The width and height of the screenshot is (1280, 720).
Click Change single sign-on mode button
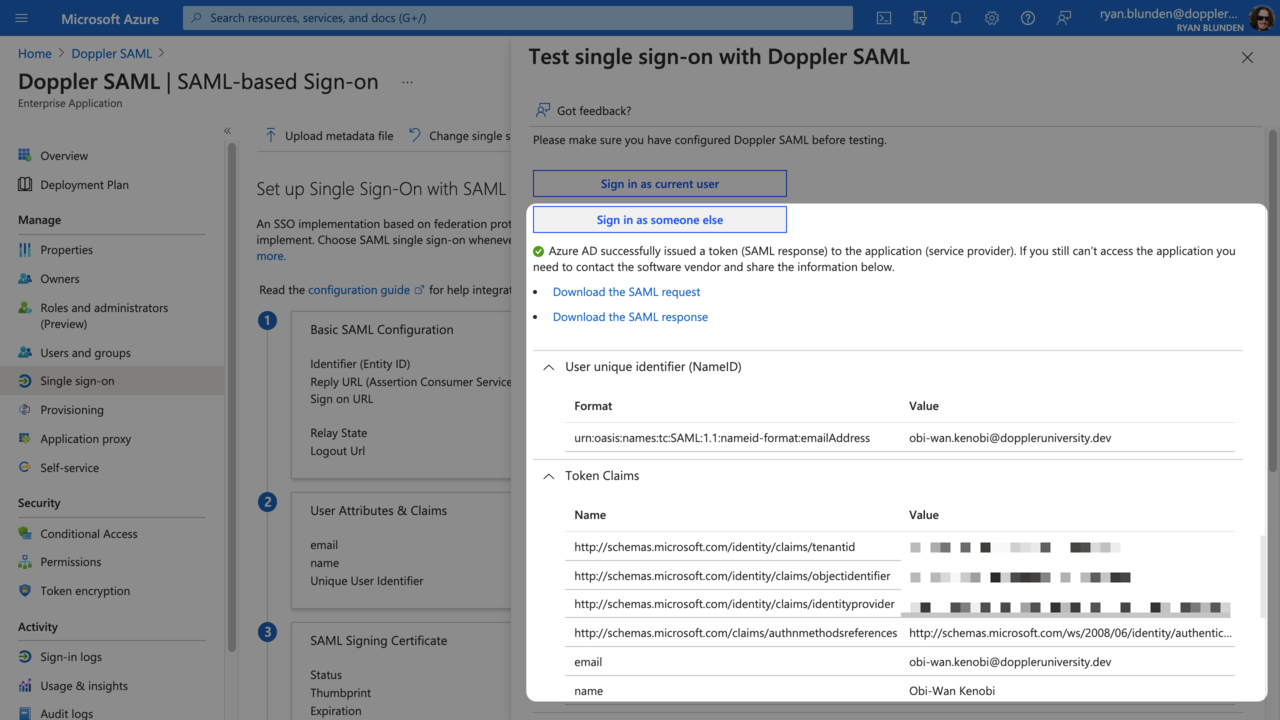pyautogui.click(x=459, y=136)
